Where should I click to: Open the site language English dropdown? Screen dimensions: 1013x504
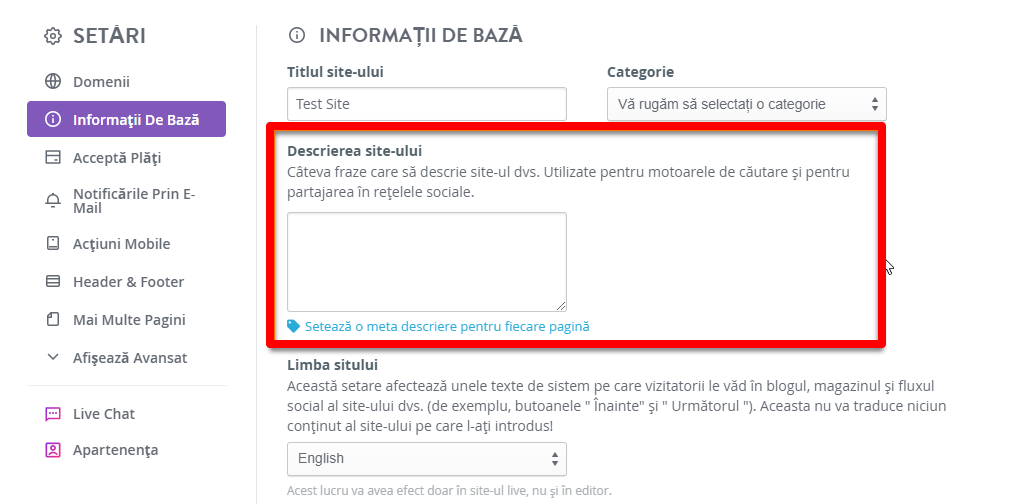point(427,459)
